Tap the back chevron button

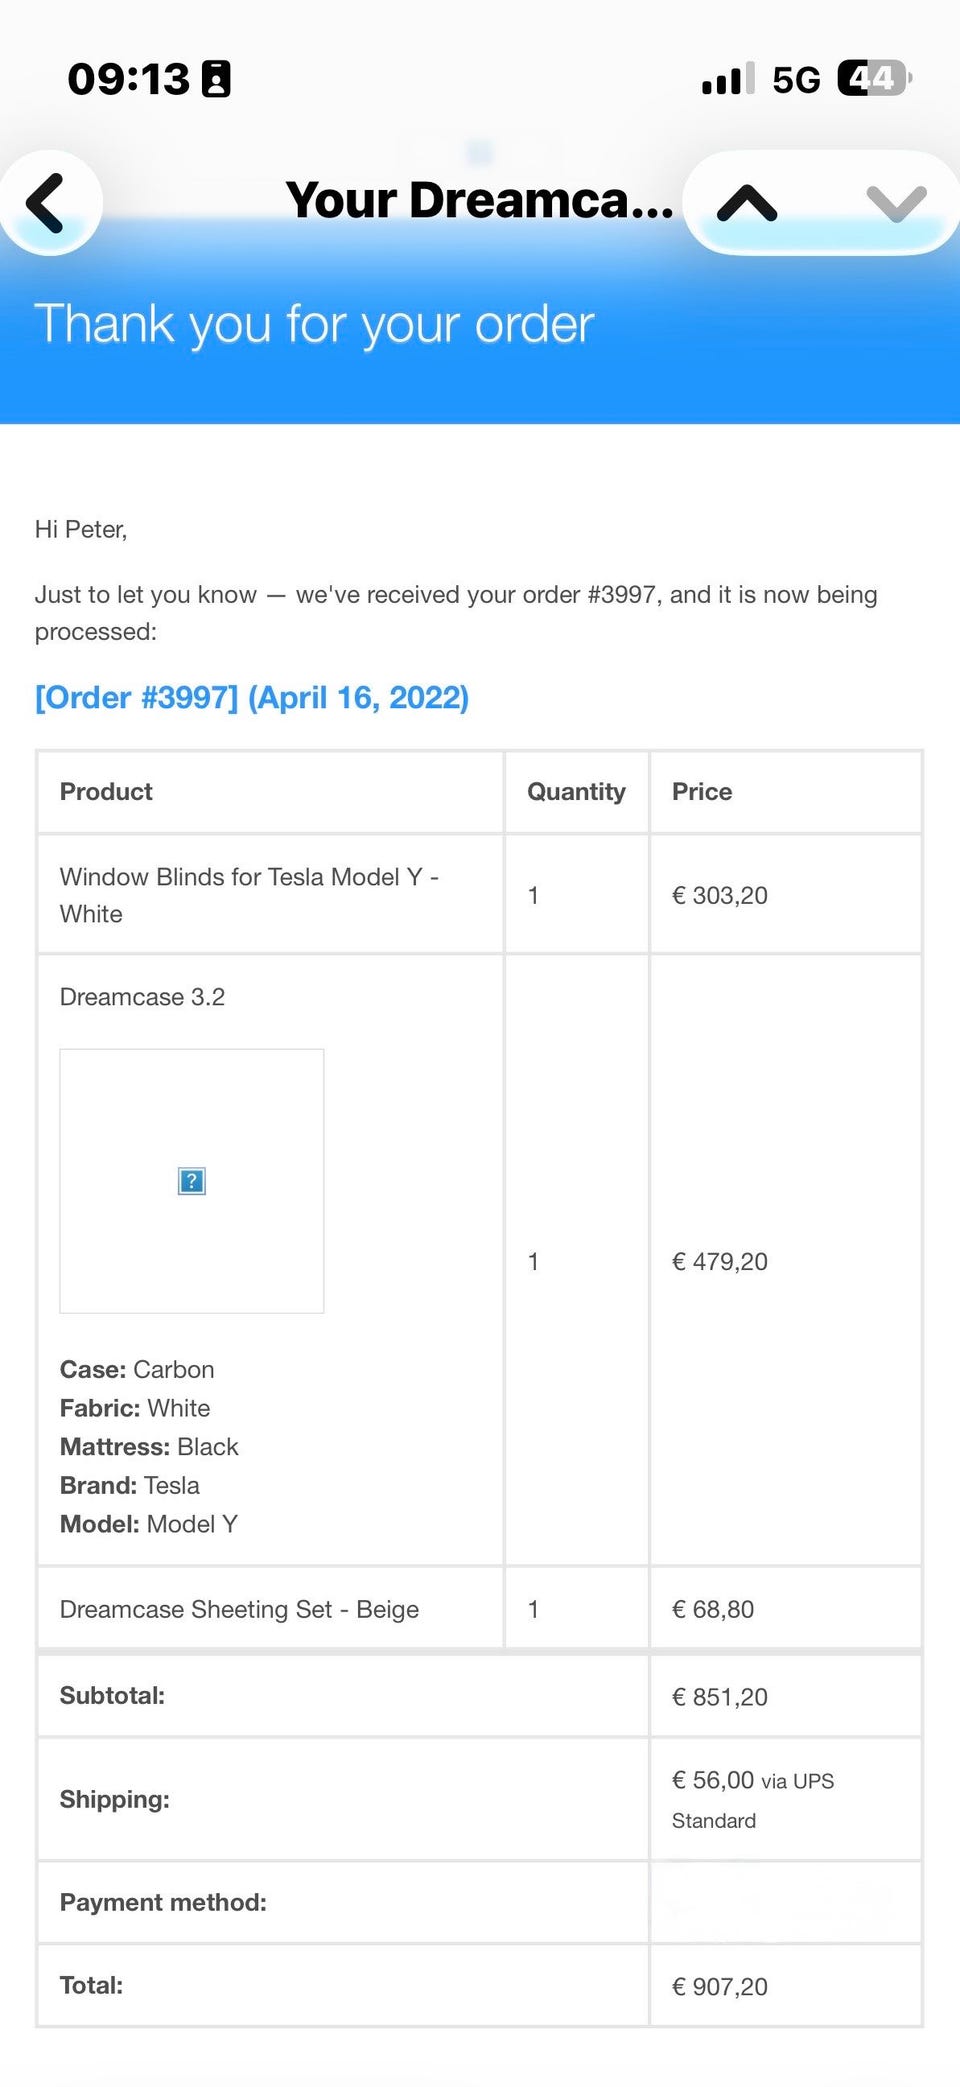47,203
